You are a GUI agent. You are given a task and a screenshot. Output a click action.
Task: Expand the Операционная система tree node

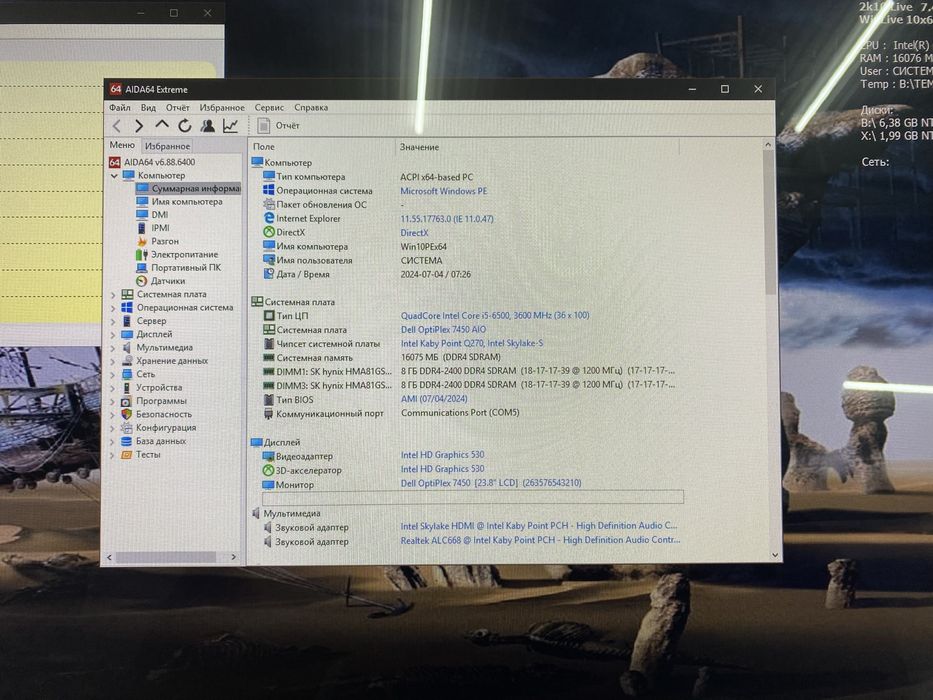(x=113, y=308)
